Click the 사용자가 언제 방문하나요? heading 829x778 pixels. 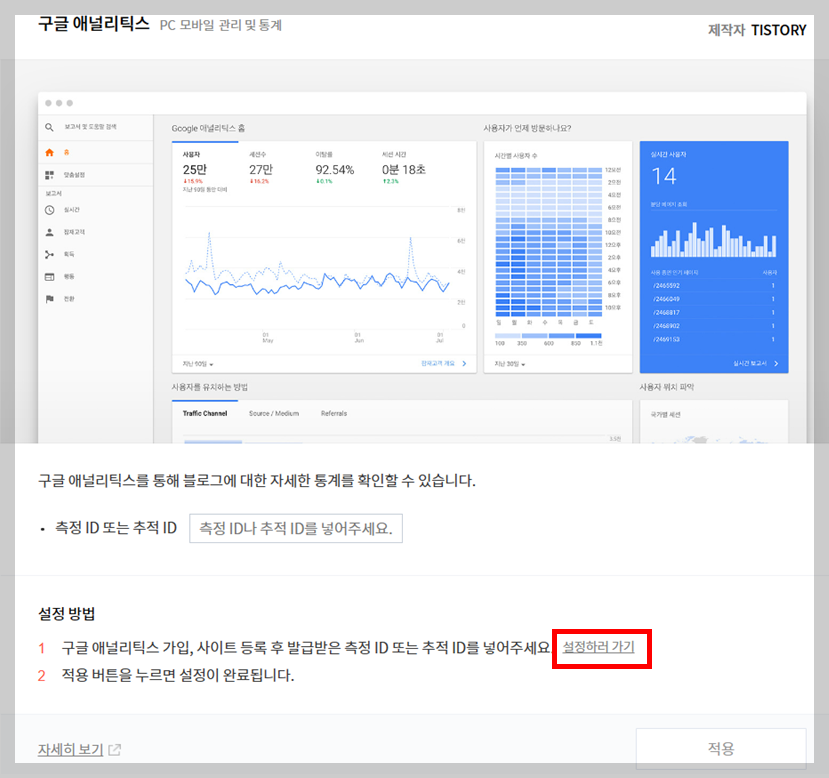(527, 128)
